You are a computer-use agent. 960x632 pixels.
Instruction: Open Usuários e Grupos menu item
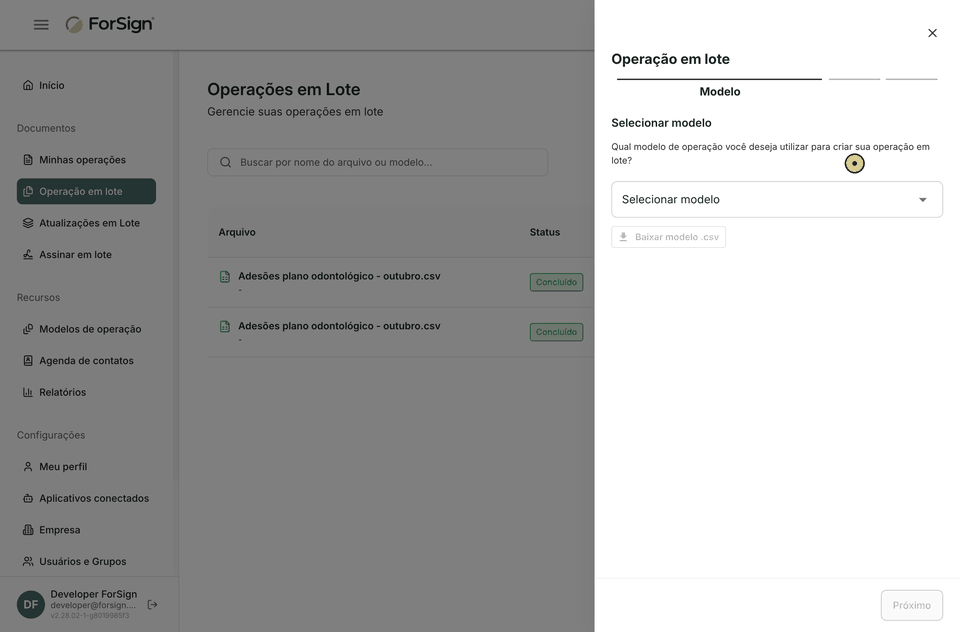click(x=86, y=562)
